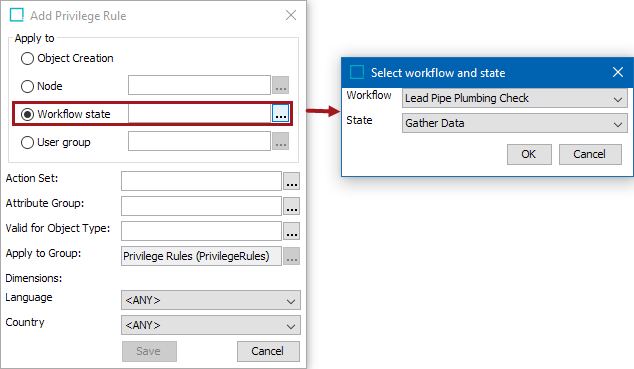Click the Node ellipsis browse button
The width and height of the screenshot is (634, 369).
(281, 85)
